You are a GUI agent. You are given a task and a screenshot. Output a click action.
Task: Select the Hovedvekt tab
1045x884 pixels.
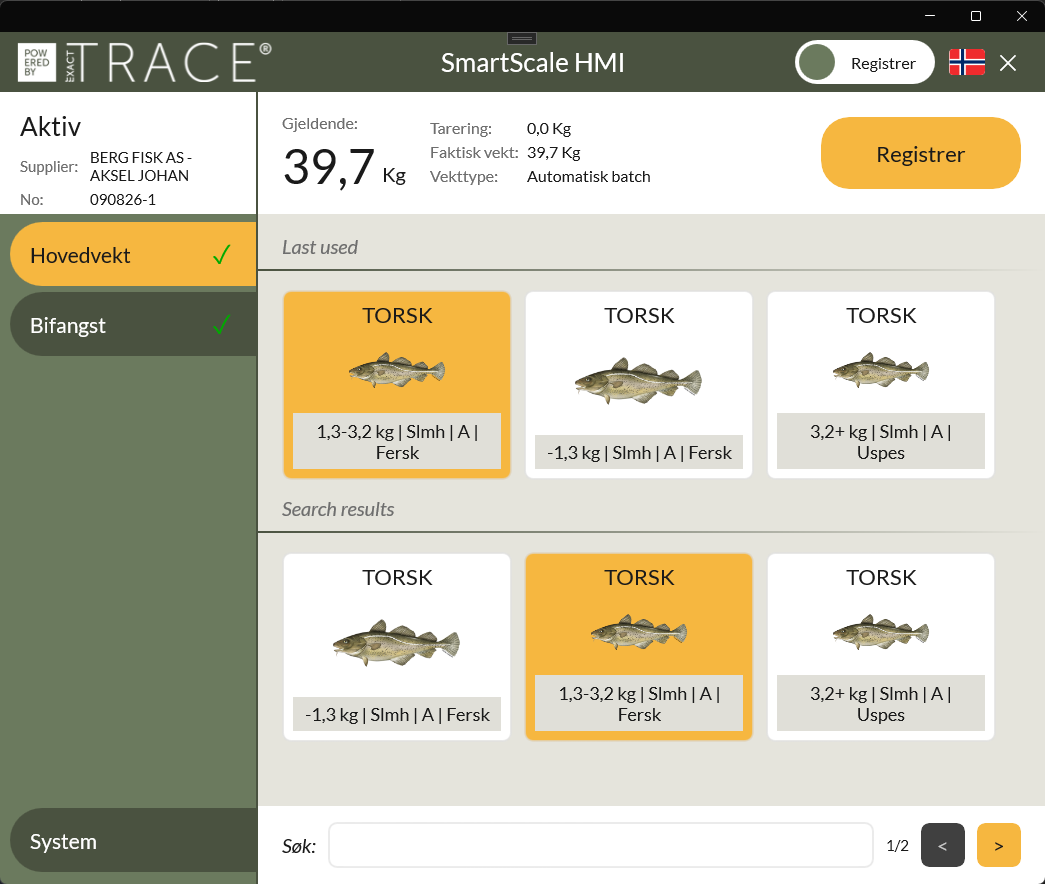tap(133, 255)
